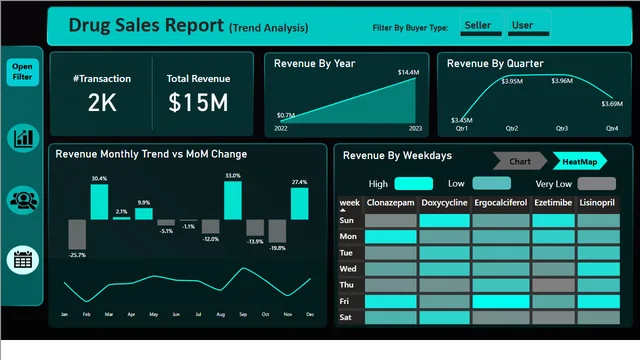Open the calendar trend page icon
The width and height of the screenshot is (640, 360).
point(23,260)
